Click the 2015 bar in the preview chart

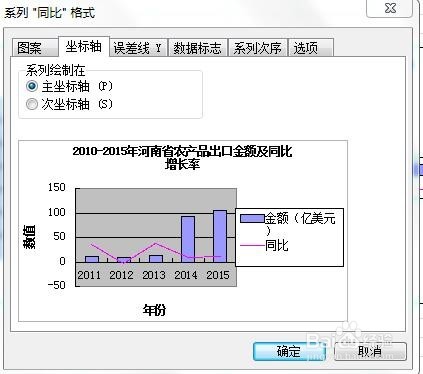tap(220, 236)
